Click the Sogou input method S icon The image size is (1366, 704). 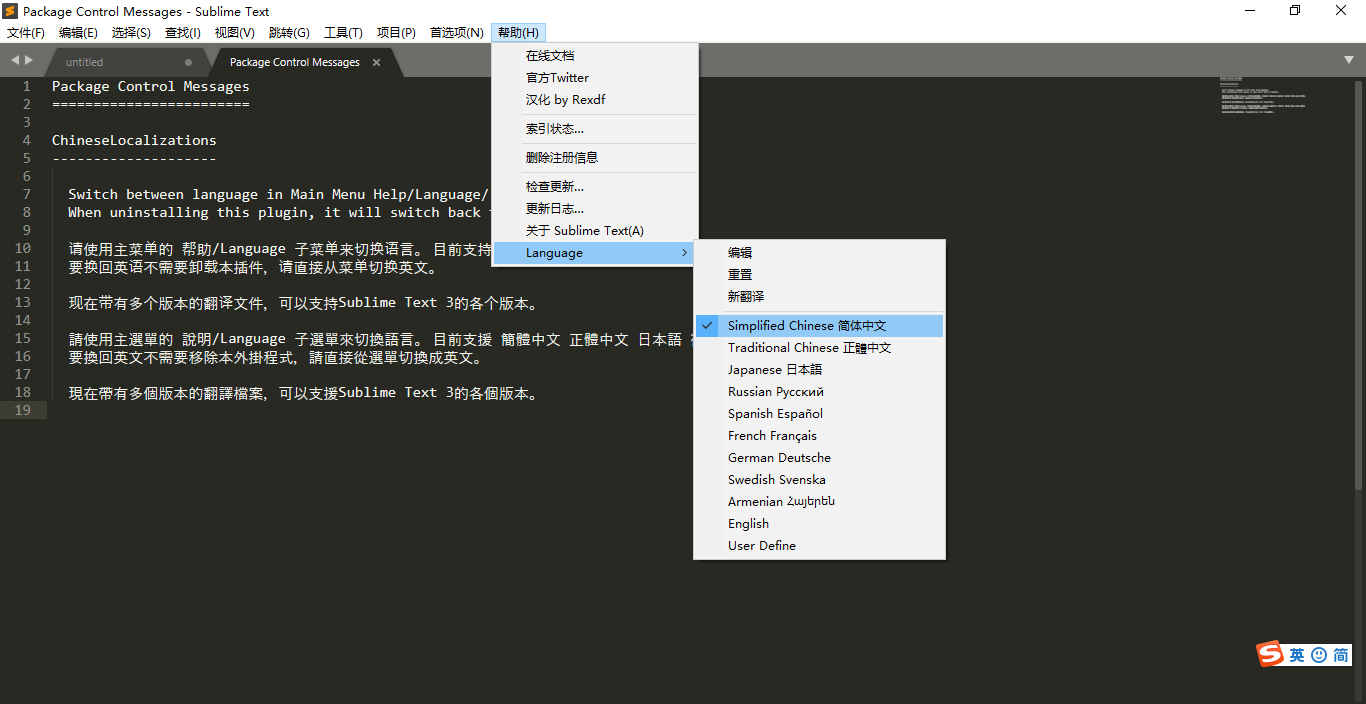pos(1270,654)
